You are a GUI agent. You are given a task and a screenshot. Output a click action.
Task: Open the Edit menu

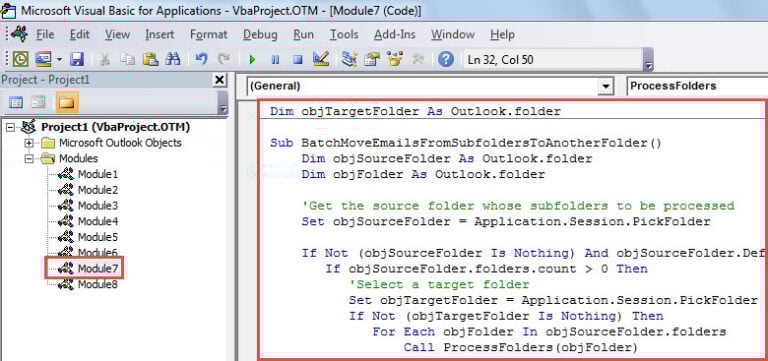tap(80, 34)
